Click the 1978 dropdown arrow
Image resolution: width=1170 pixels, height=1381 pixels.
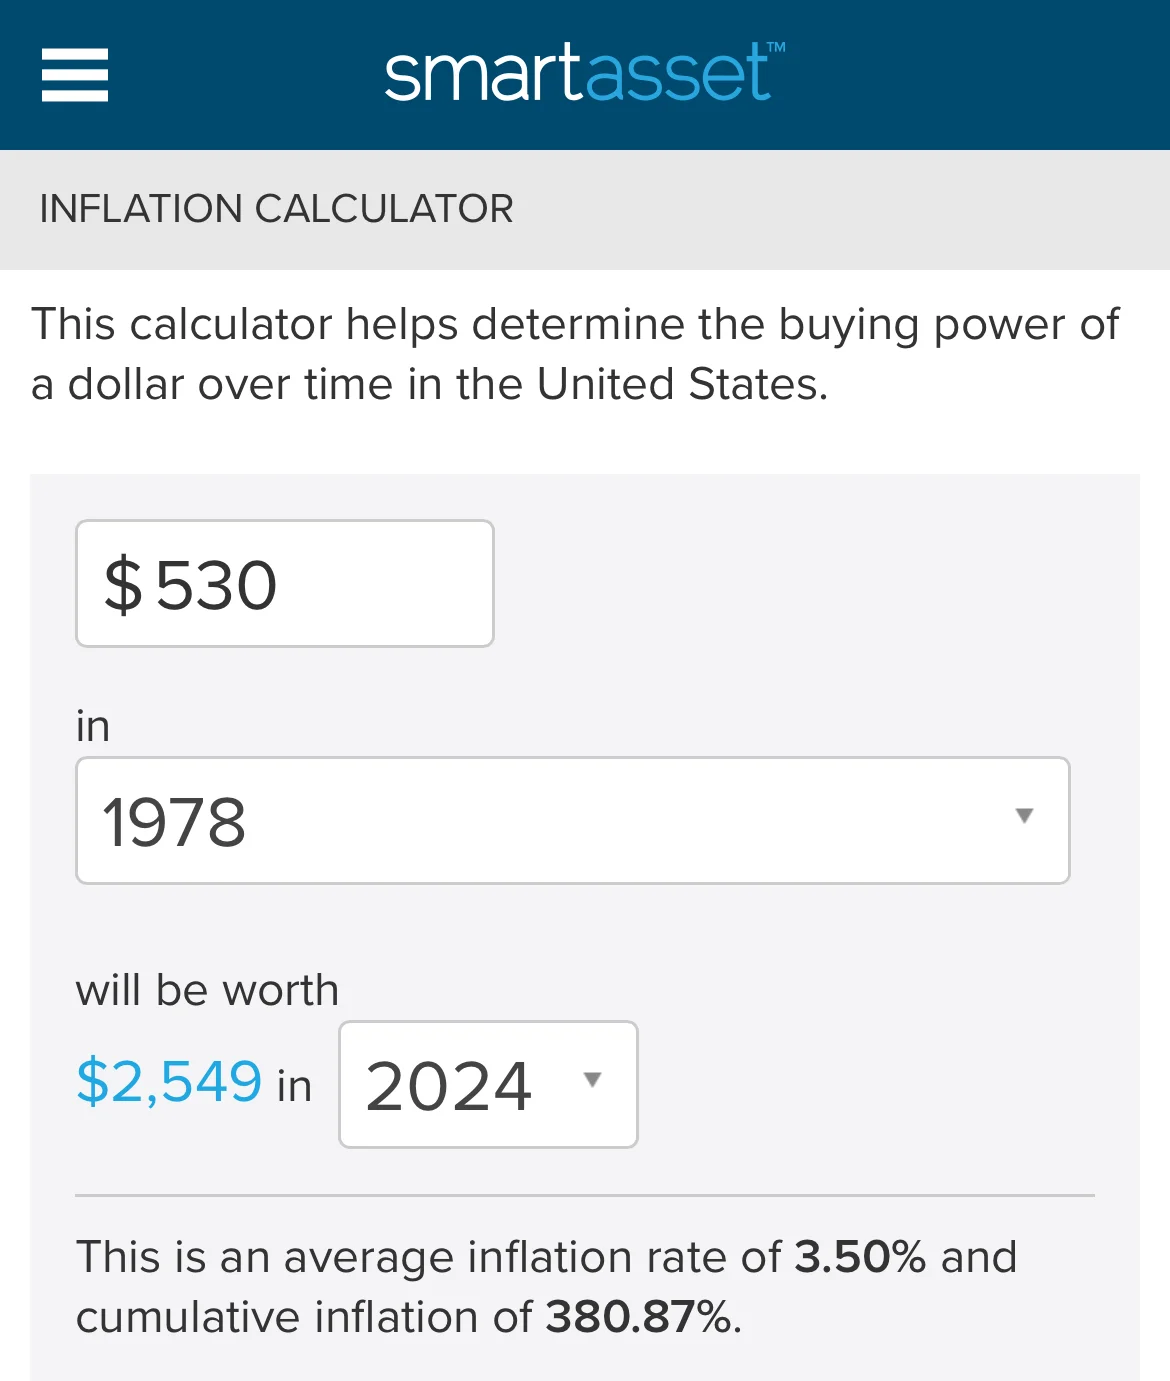[1024, 816]
